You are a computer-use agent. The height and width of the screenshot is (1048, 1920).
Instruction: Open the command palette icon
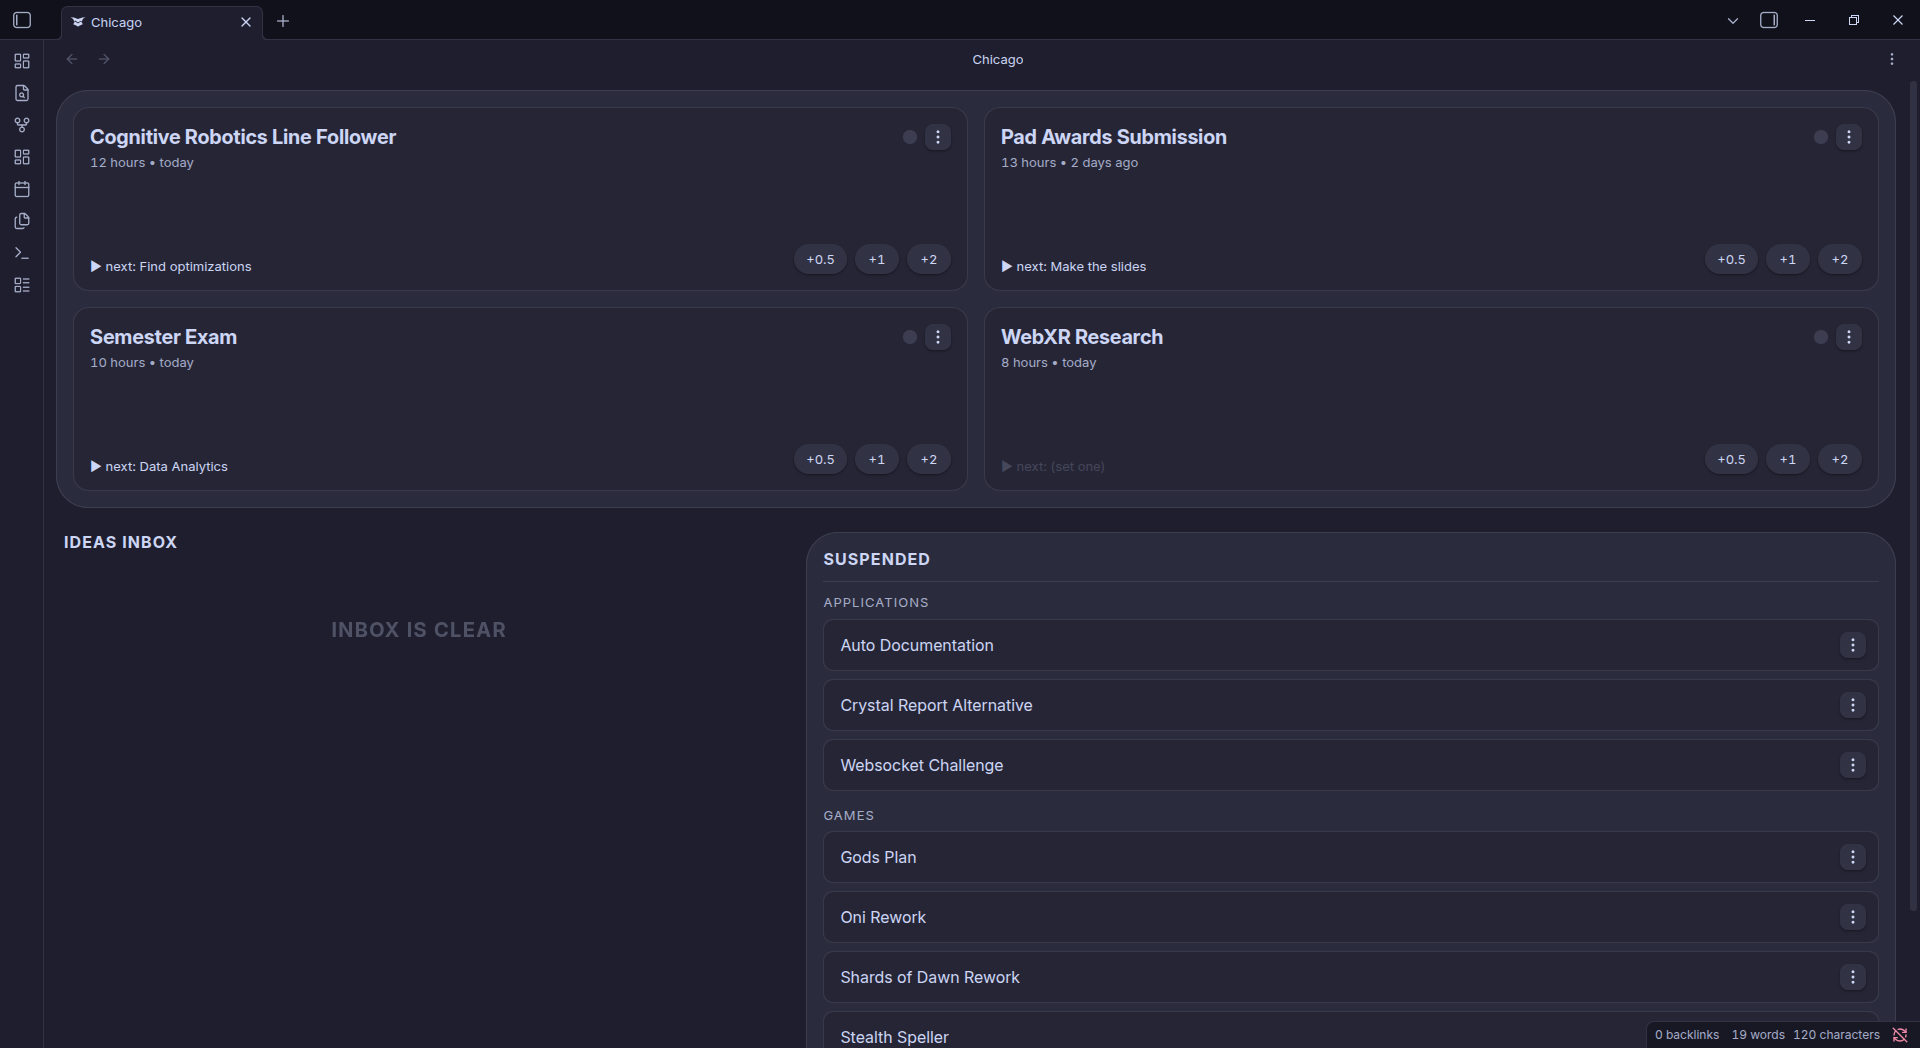point(22,253)
